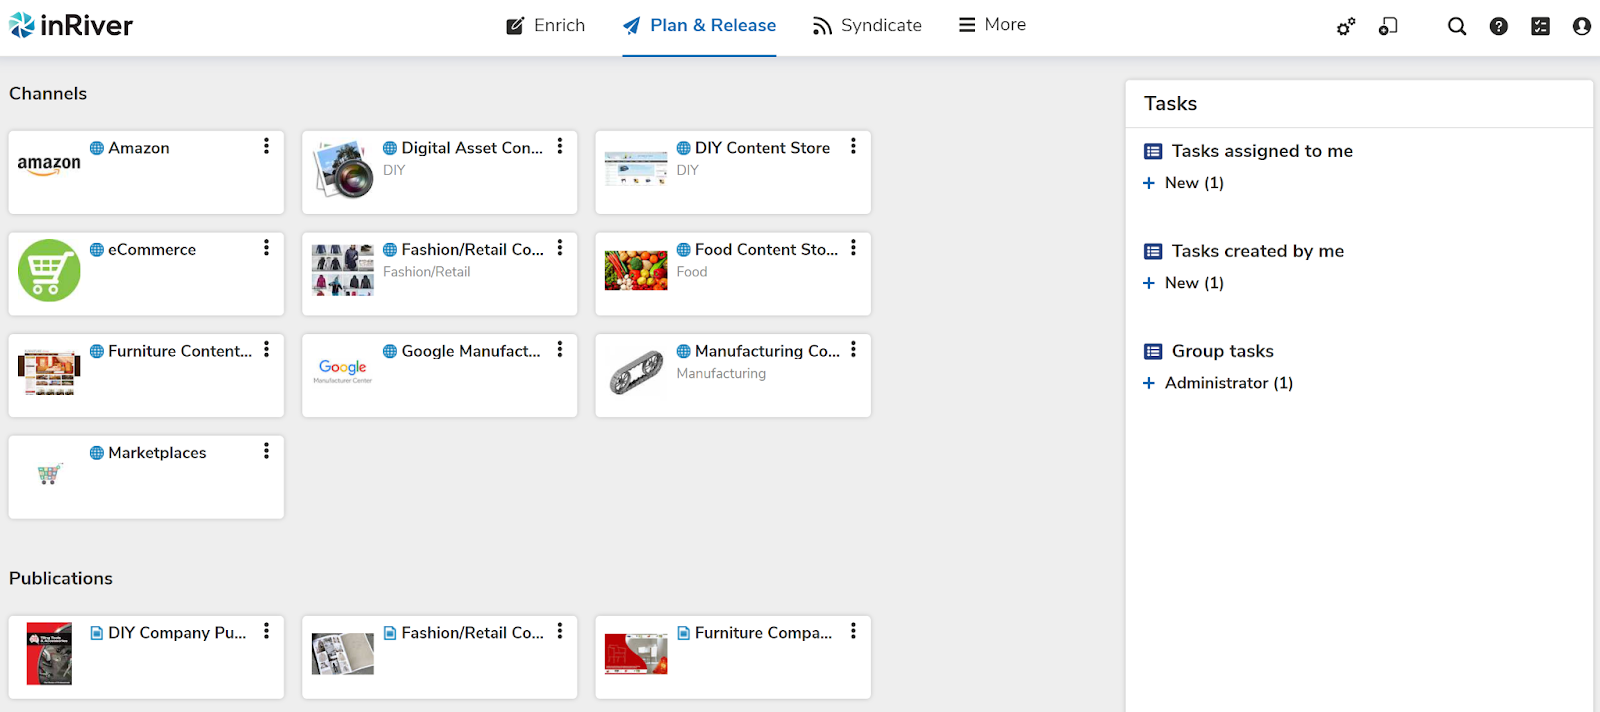
Task: Open Furniture Company publication kebab menu
Action: pos(853,631)
